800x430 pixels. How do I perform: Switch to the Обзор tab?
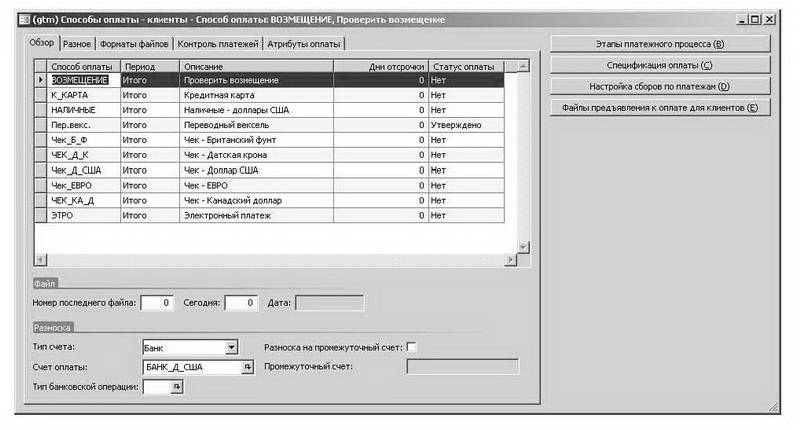[42, 43]
